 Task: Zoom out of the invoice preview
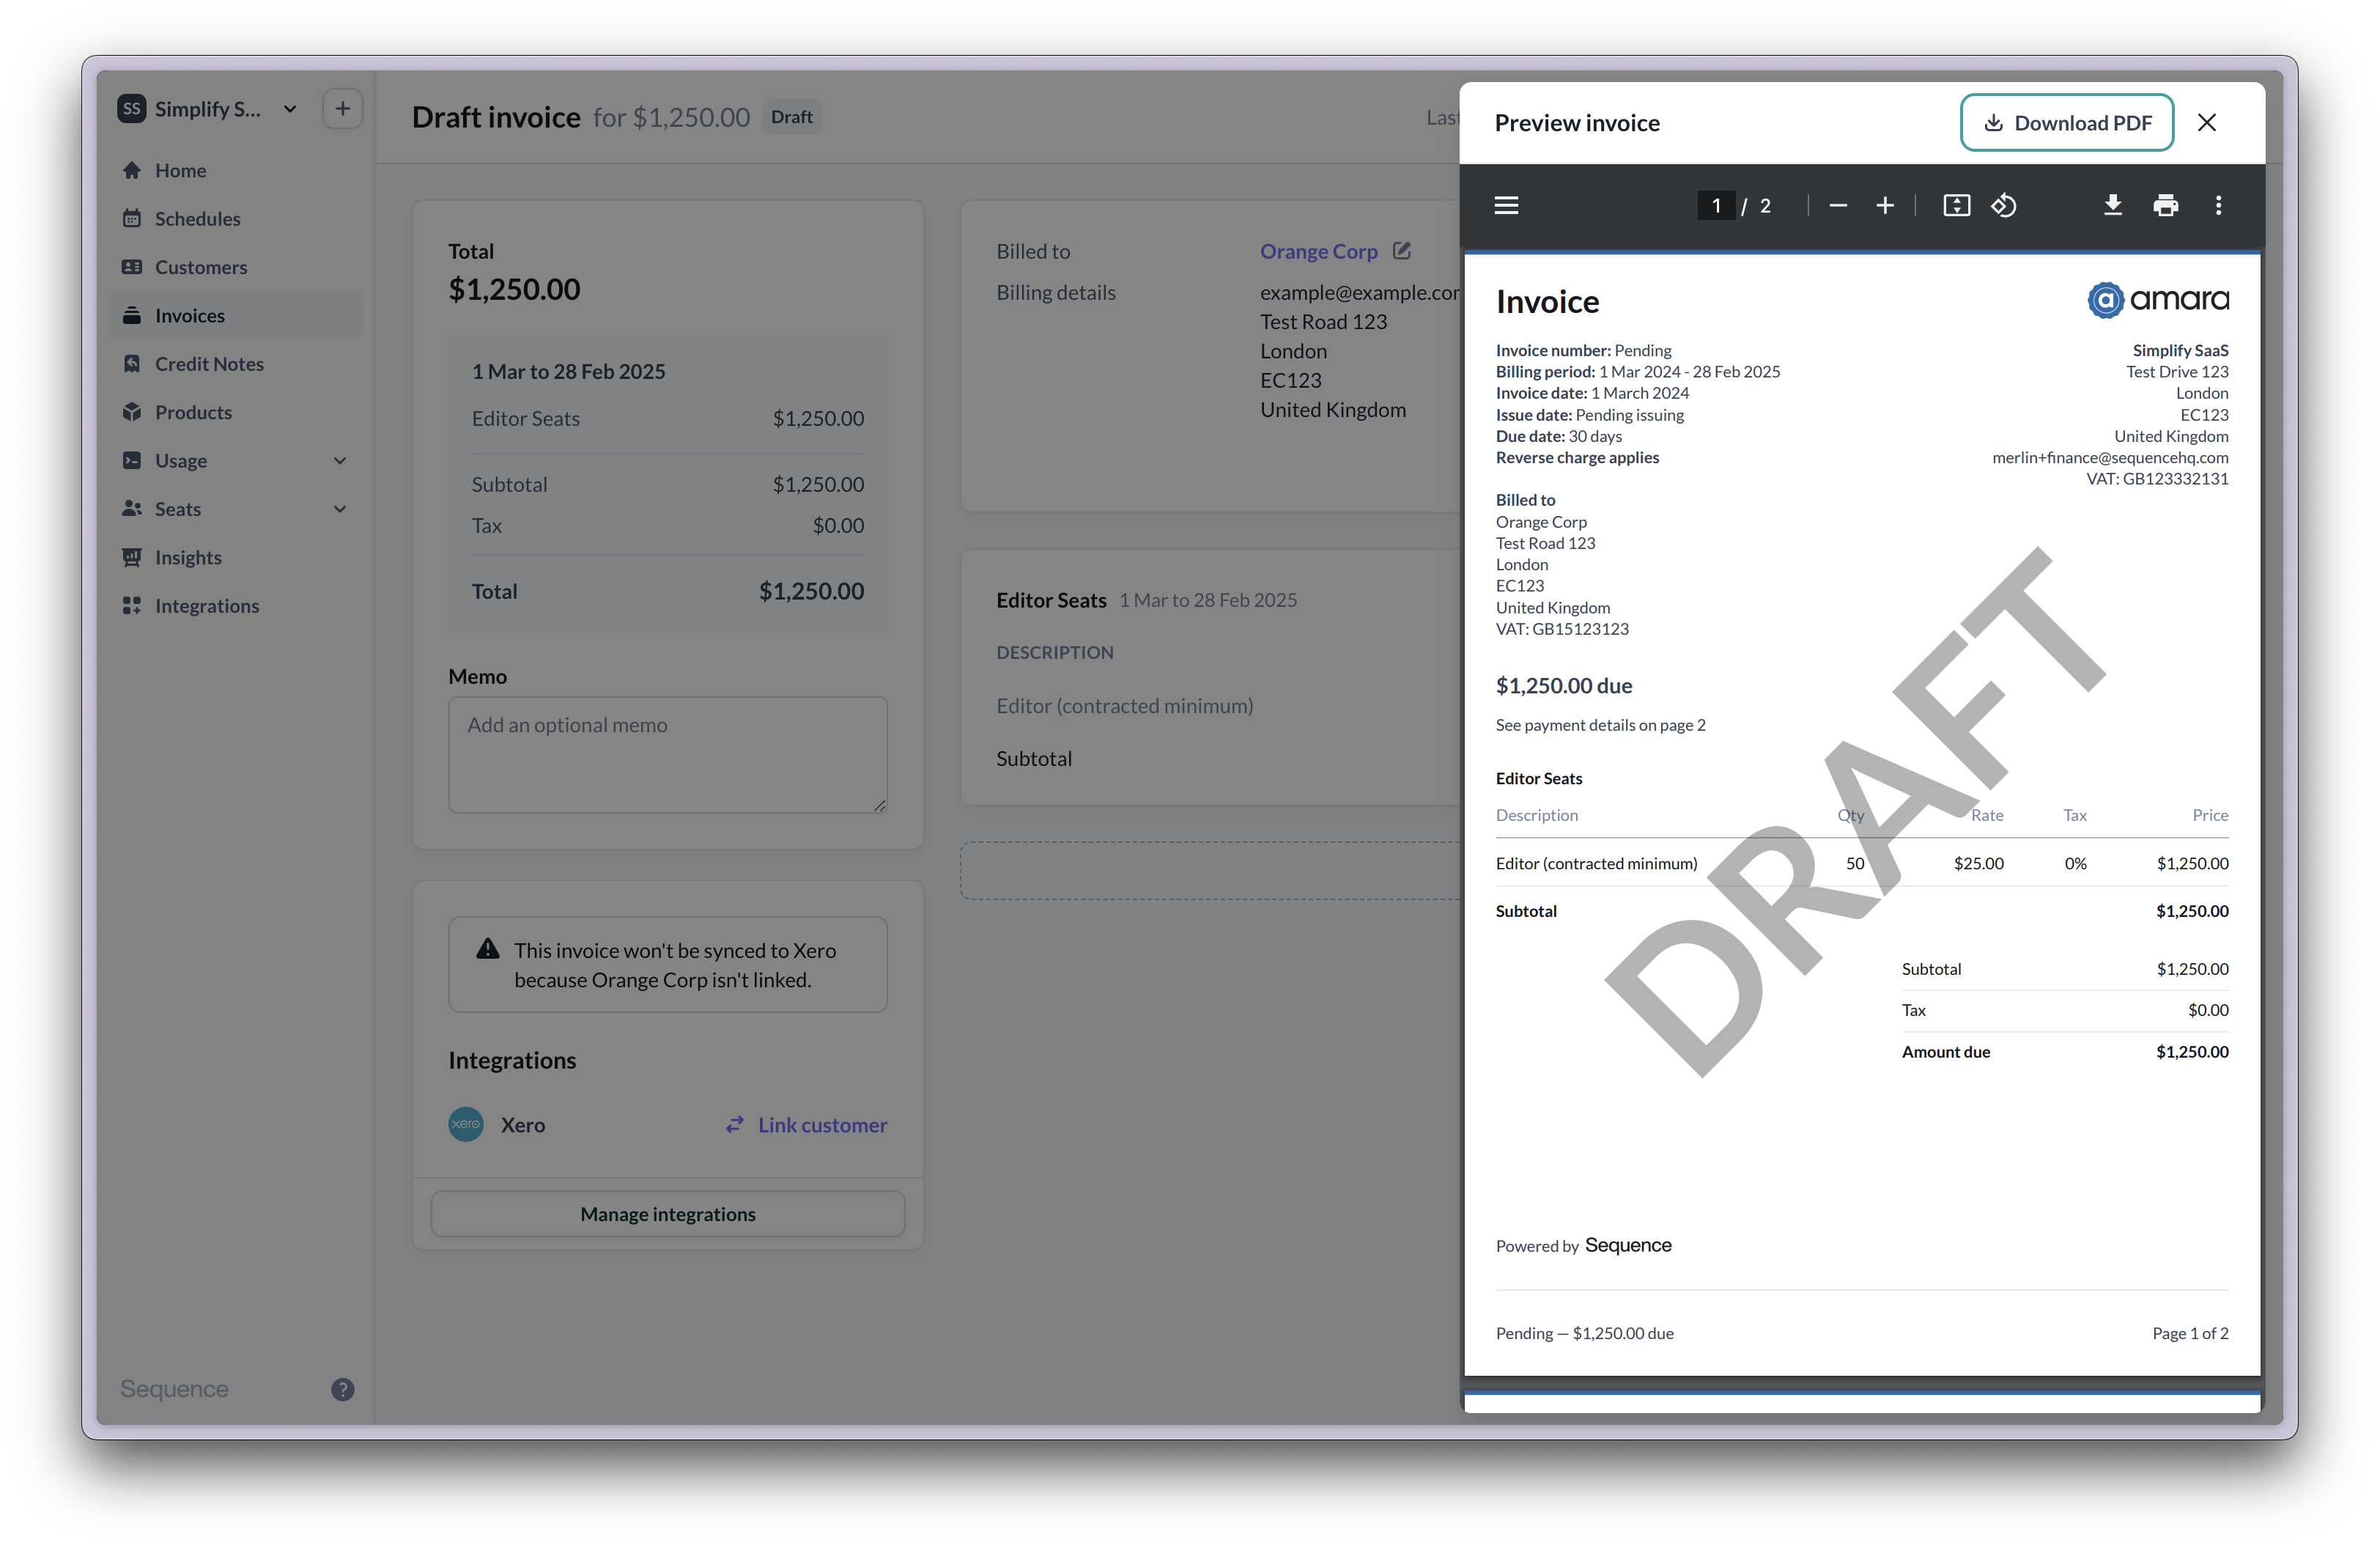(x=1838, y=205)
